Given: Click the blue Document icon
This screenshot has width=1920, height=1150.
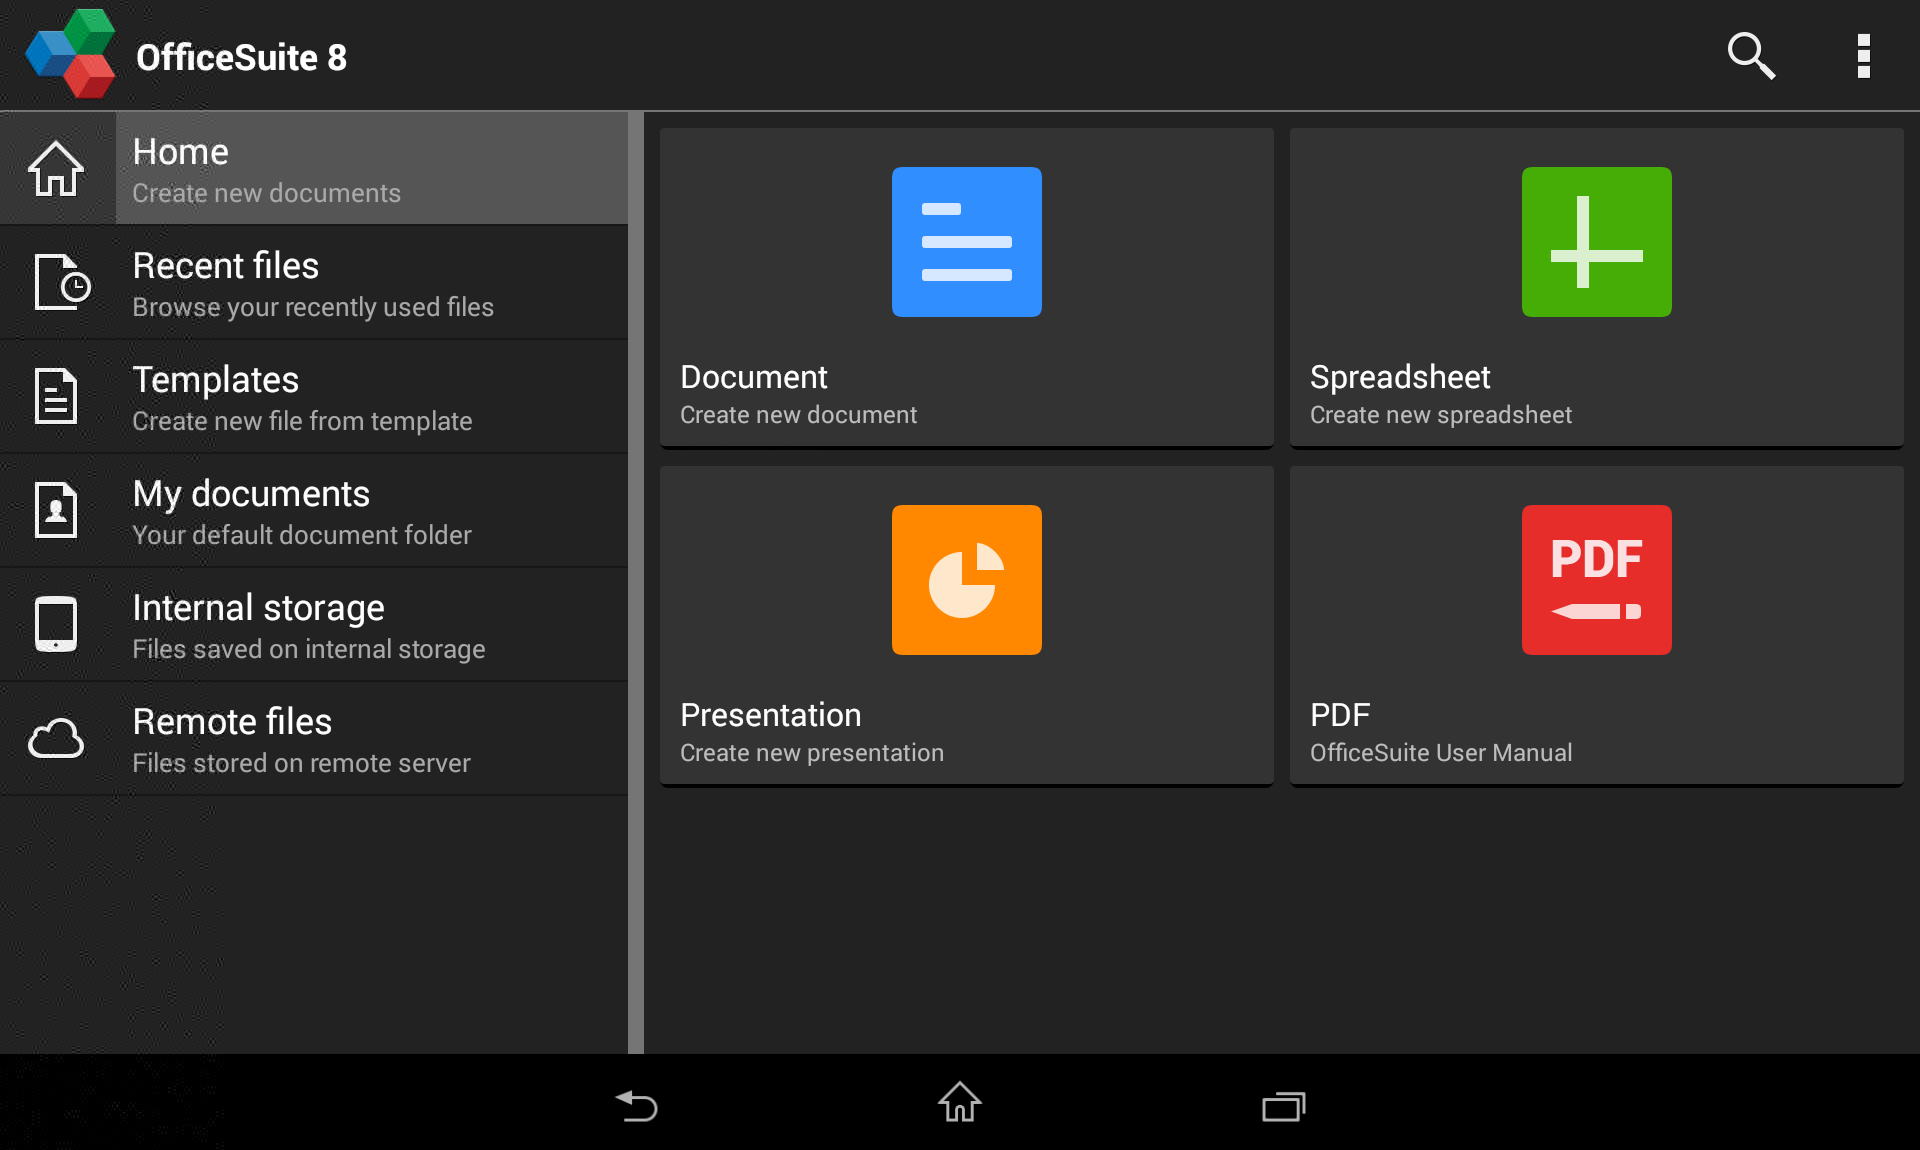Looking at the screenshot, I should 966,242.
